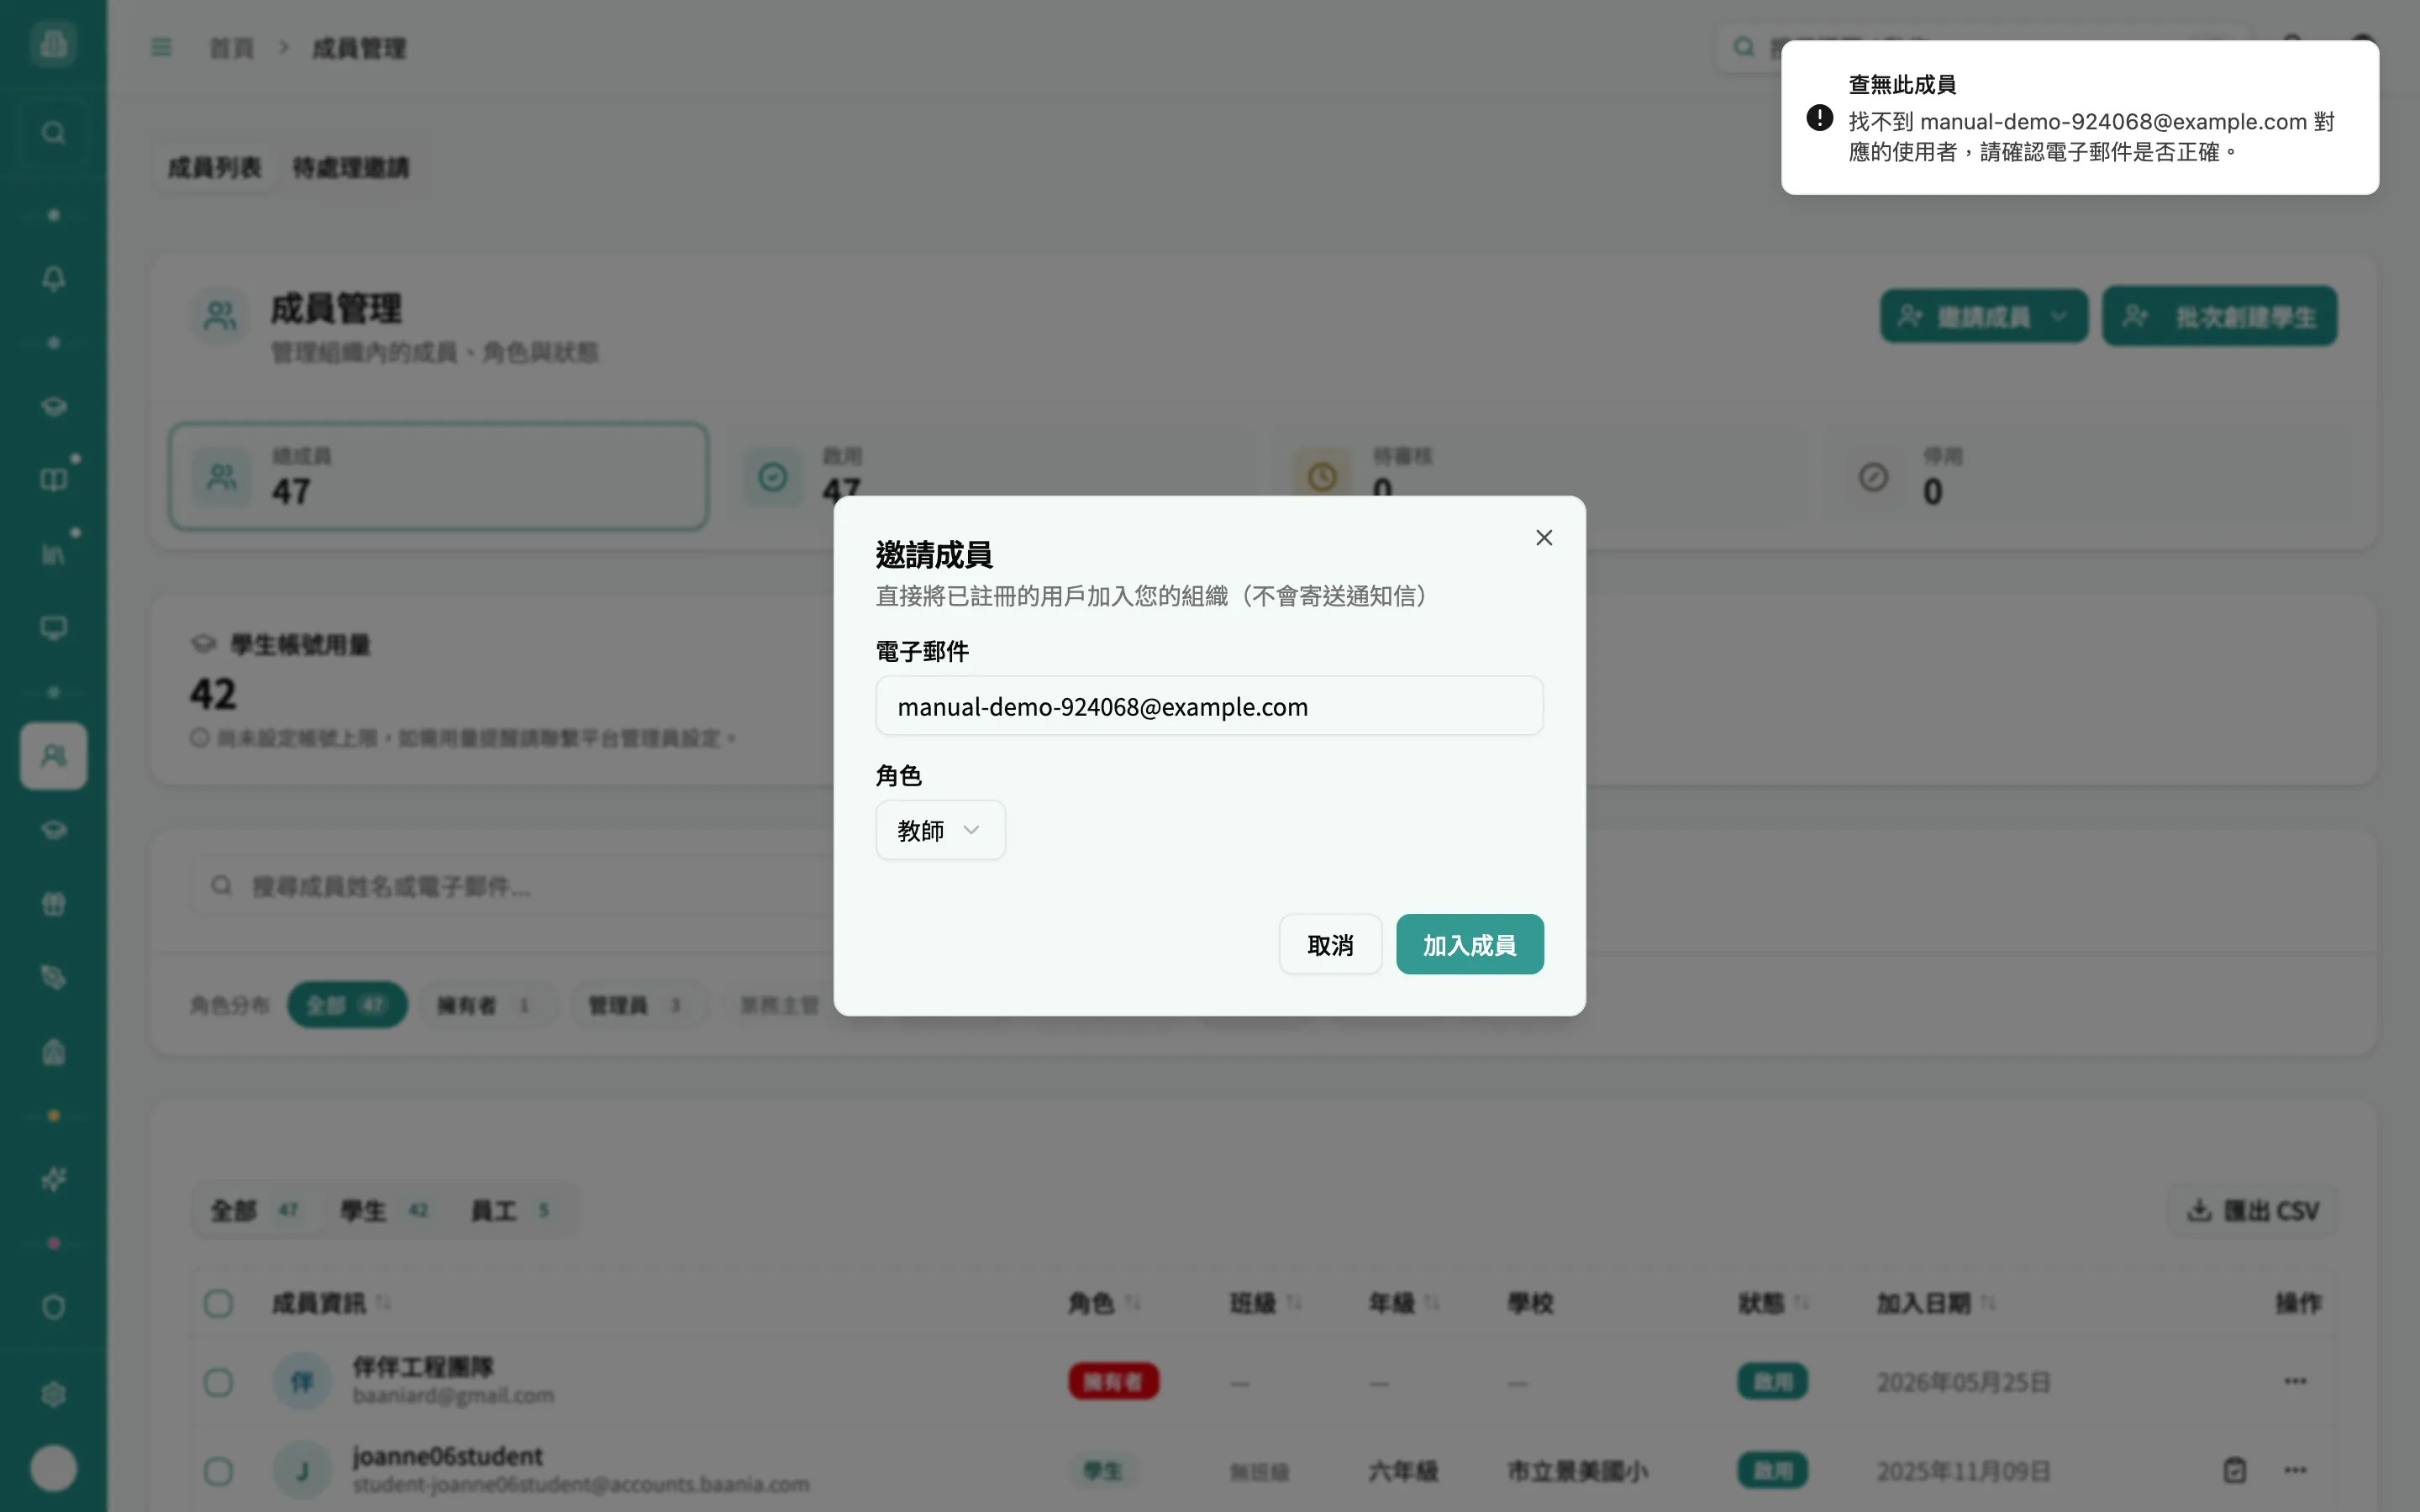Sort by 年級 column
This screenshot has height=1512, width=2420.
(x=1403, y=1303)
